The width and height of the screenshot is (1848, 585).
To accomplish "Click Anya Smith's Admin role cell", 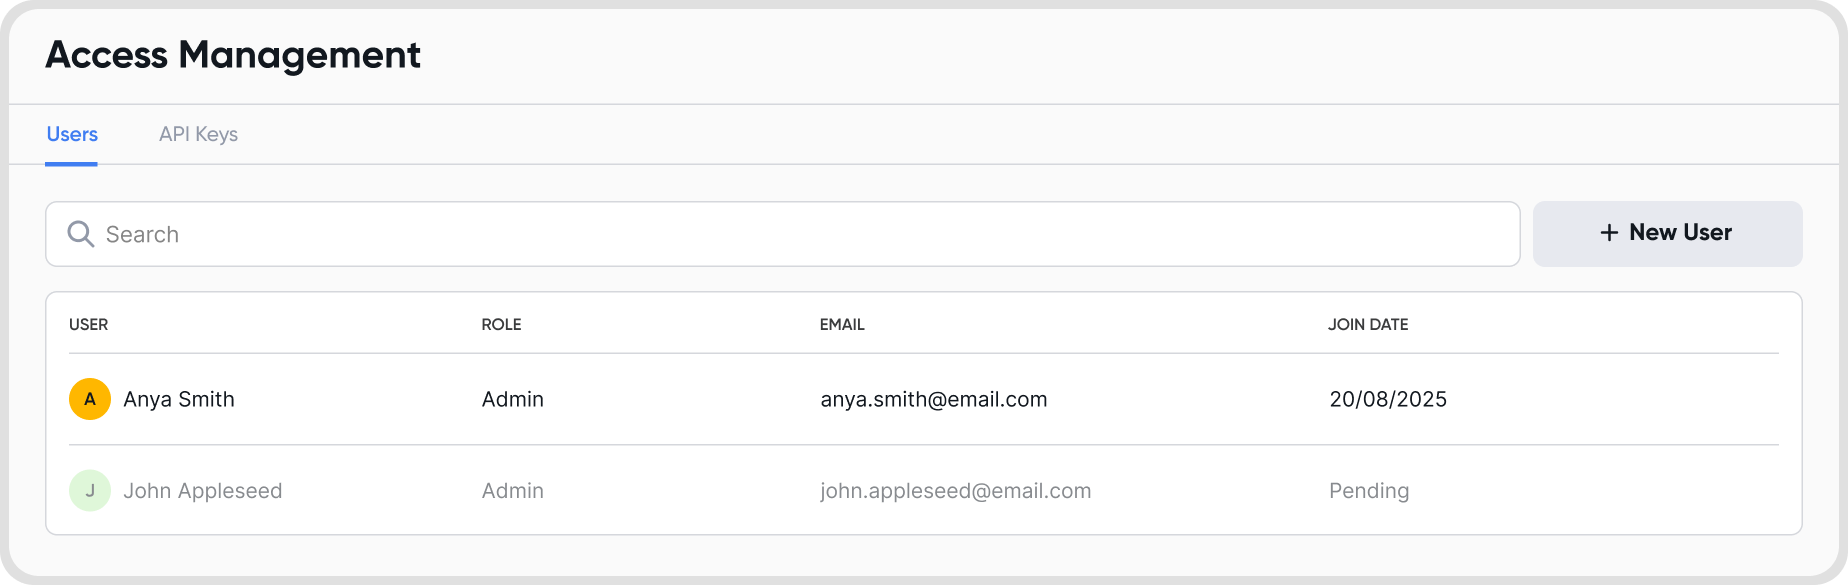I will tap(512, 399).
